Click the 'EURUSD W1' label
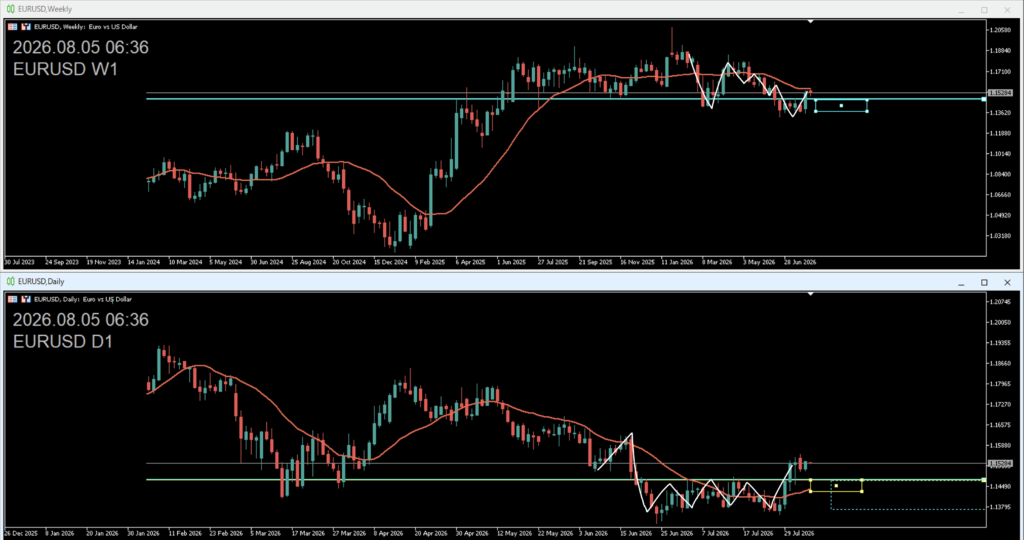This screenshot has height=540, width=1024. pos(65,69)
